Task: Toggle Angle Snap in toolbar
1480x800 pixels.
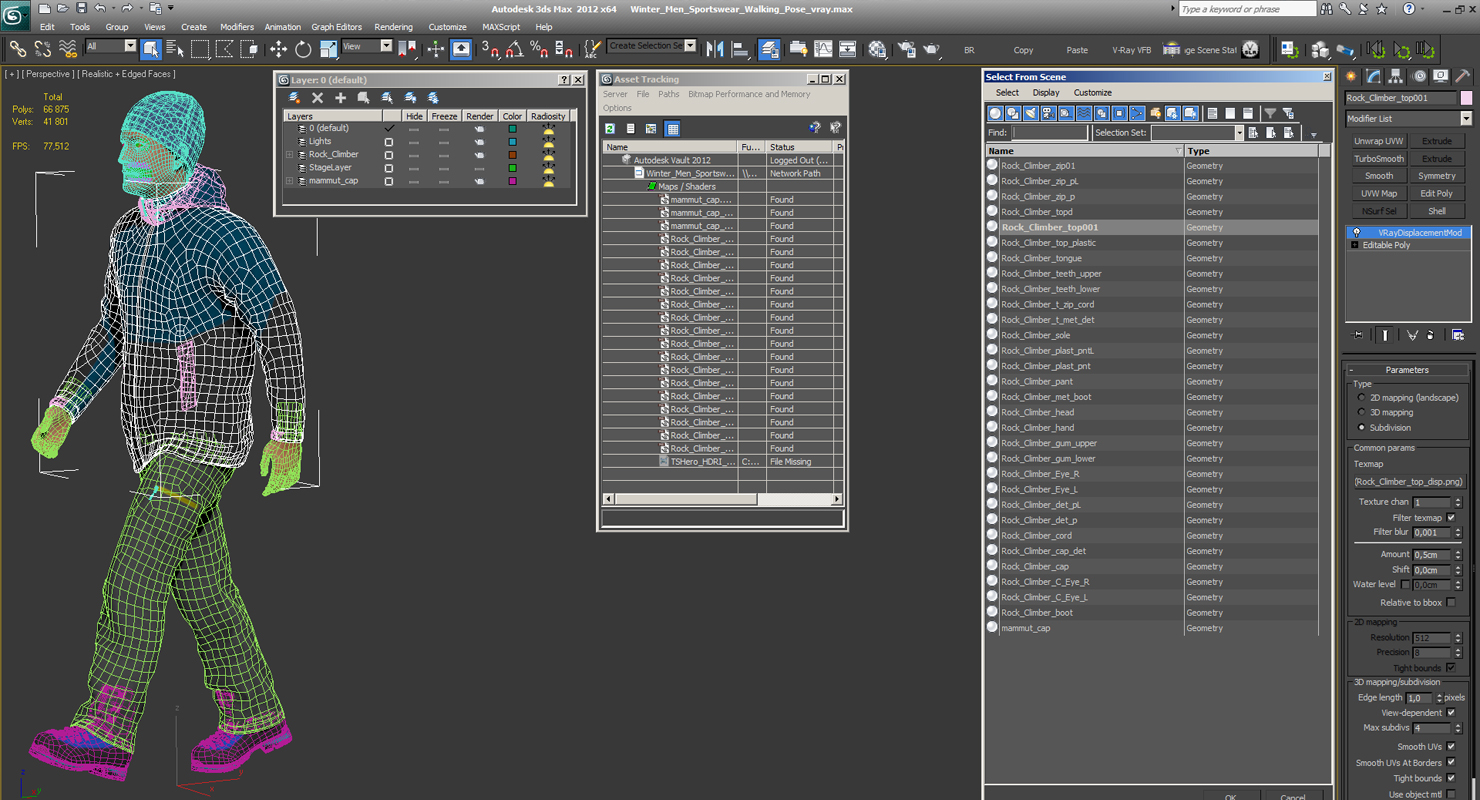Action: (514, 48)
